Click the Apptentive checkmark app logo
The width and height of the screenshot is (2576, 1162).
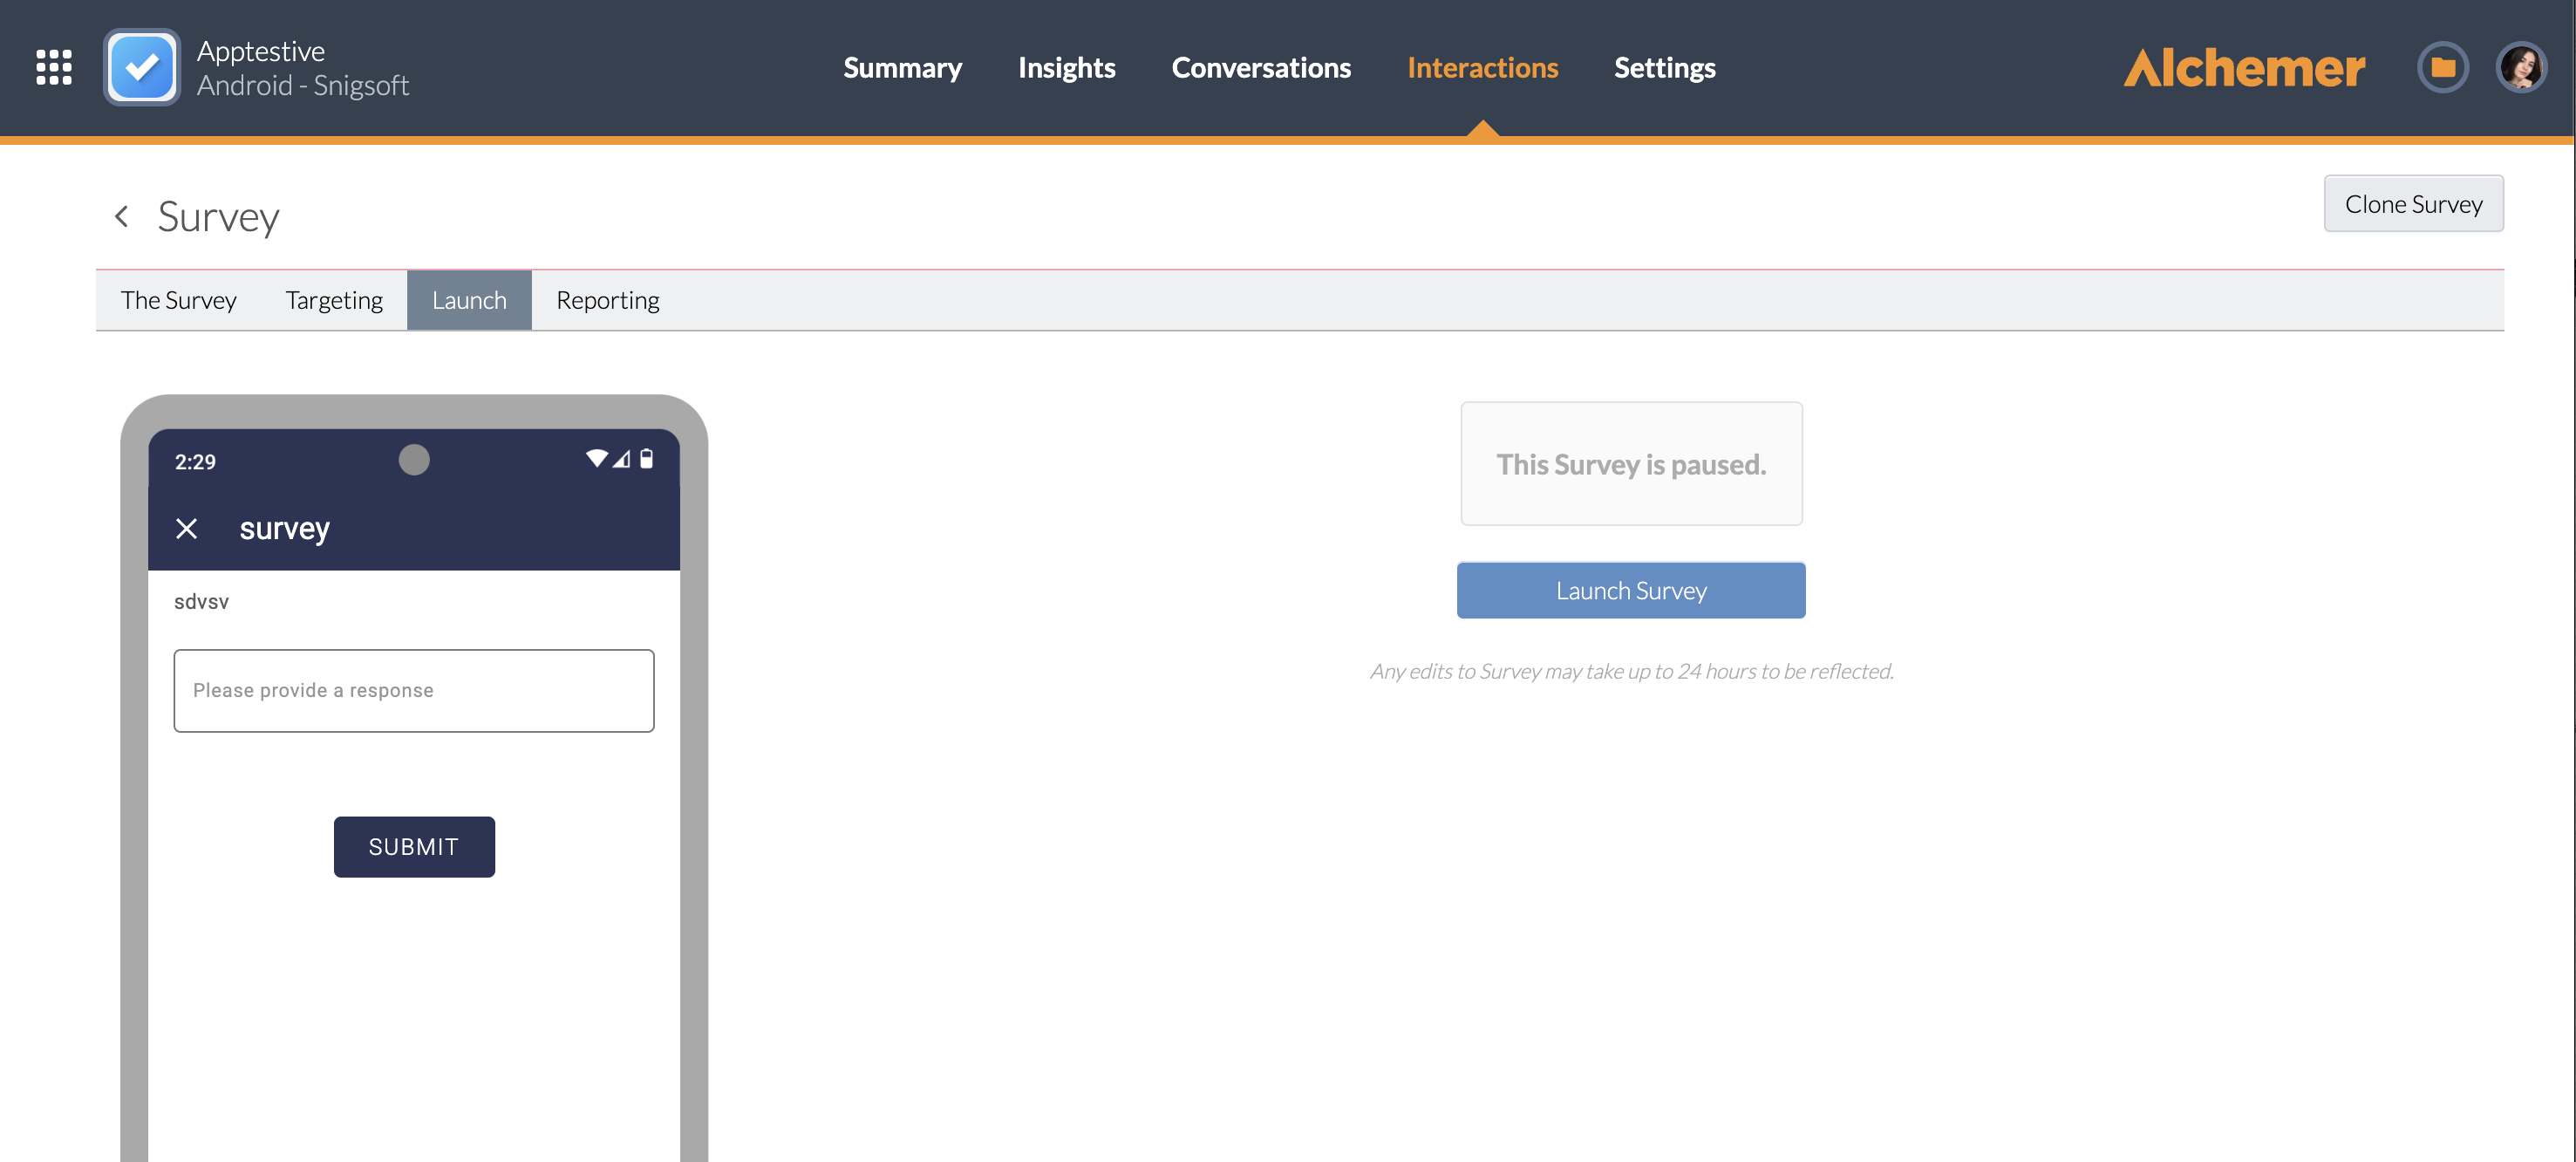[142, 67]
